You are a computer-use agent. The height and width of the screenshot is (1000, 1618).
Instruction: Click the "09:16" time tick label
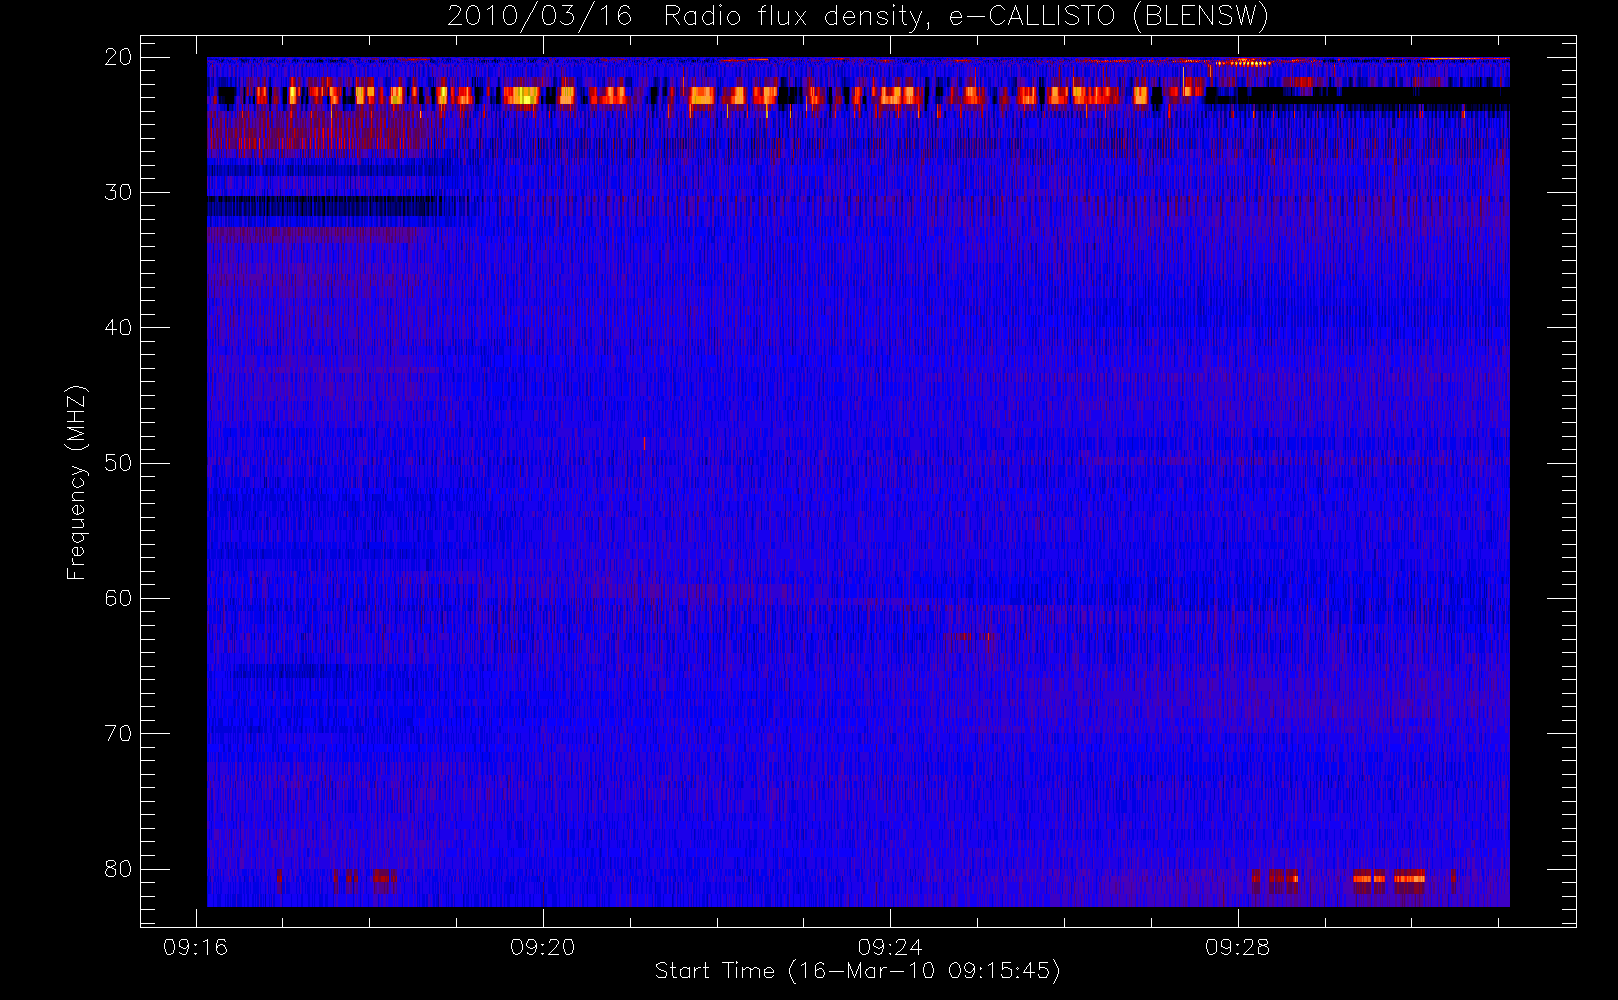[195, 947]
